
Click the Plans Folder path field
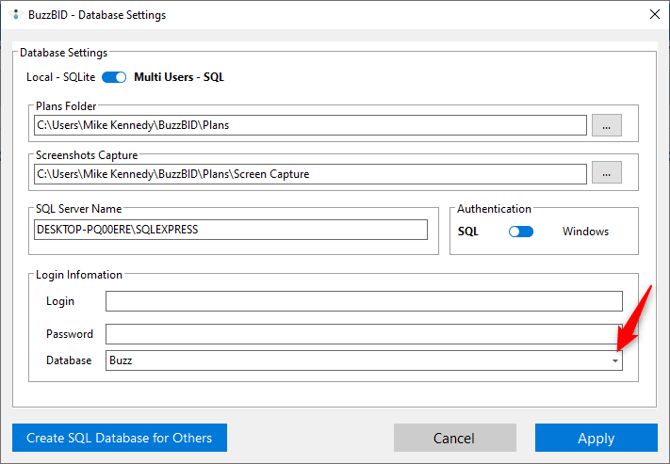pos(310,125)
